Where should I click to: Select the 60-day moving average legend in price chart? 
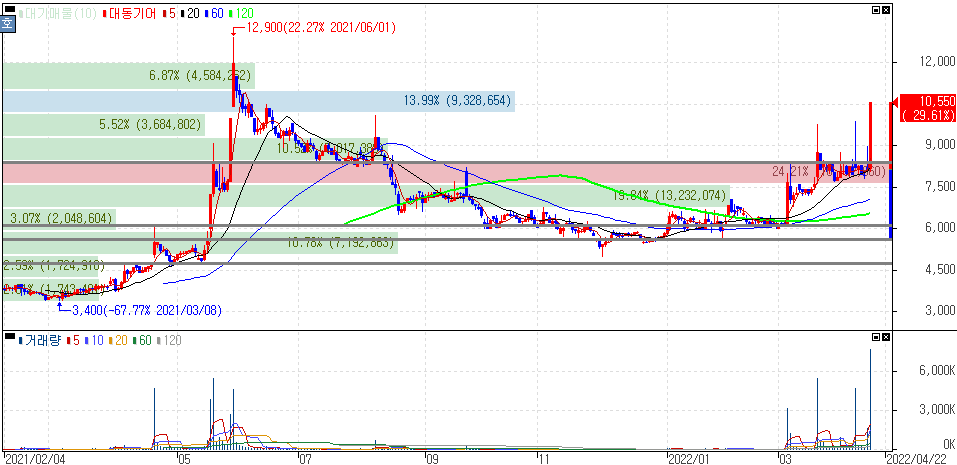(214, 13)
